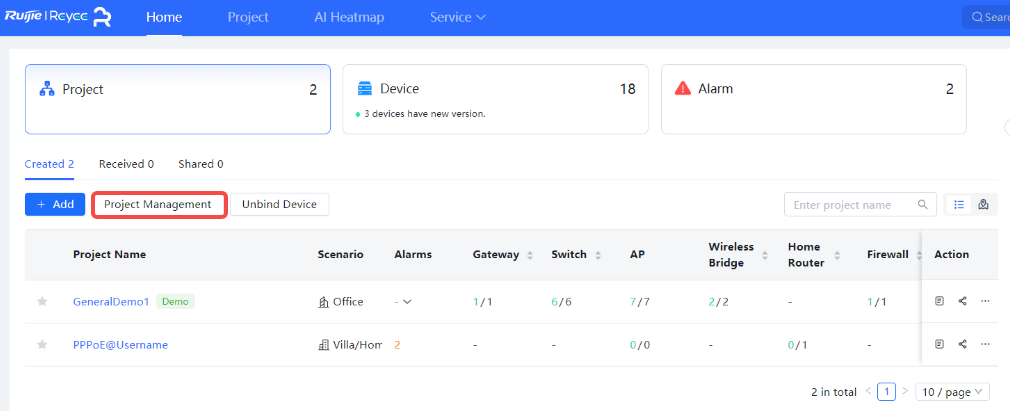Share the PPPoE@Username project
This screenshot has width=1010, height=411.
pos(962,345)
